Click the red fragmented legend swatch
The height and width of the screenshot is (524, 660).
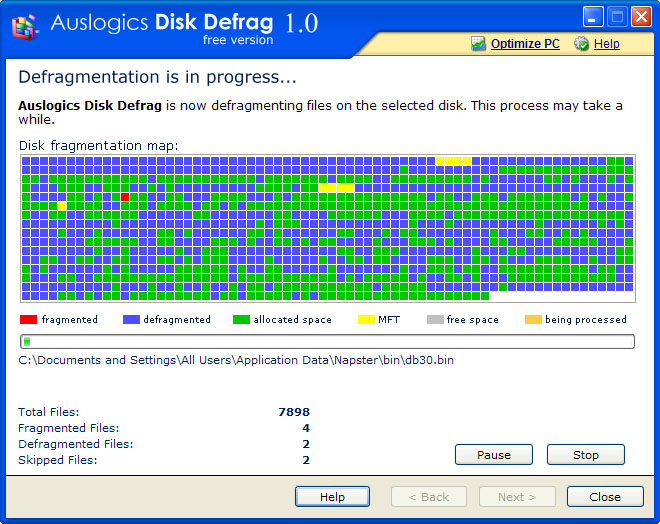click(28, 320)
